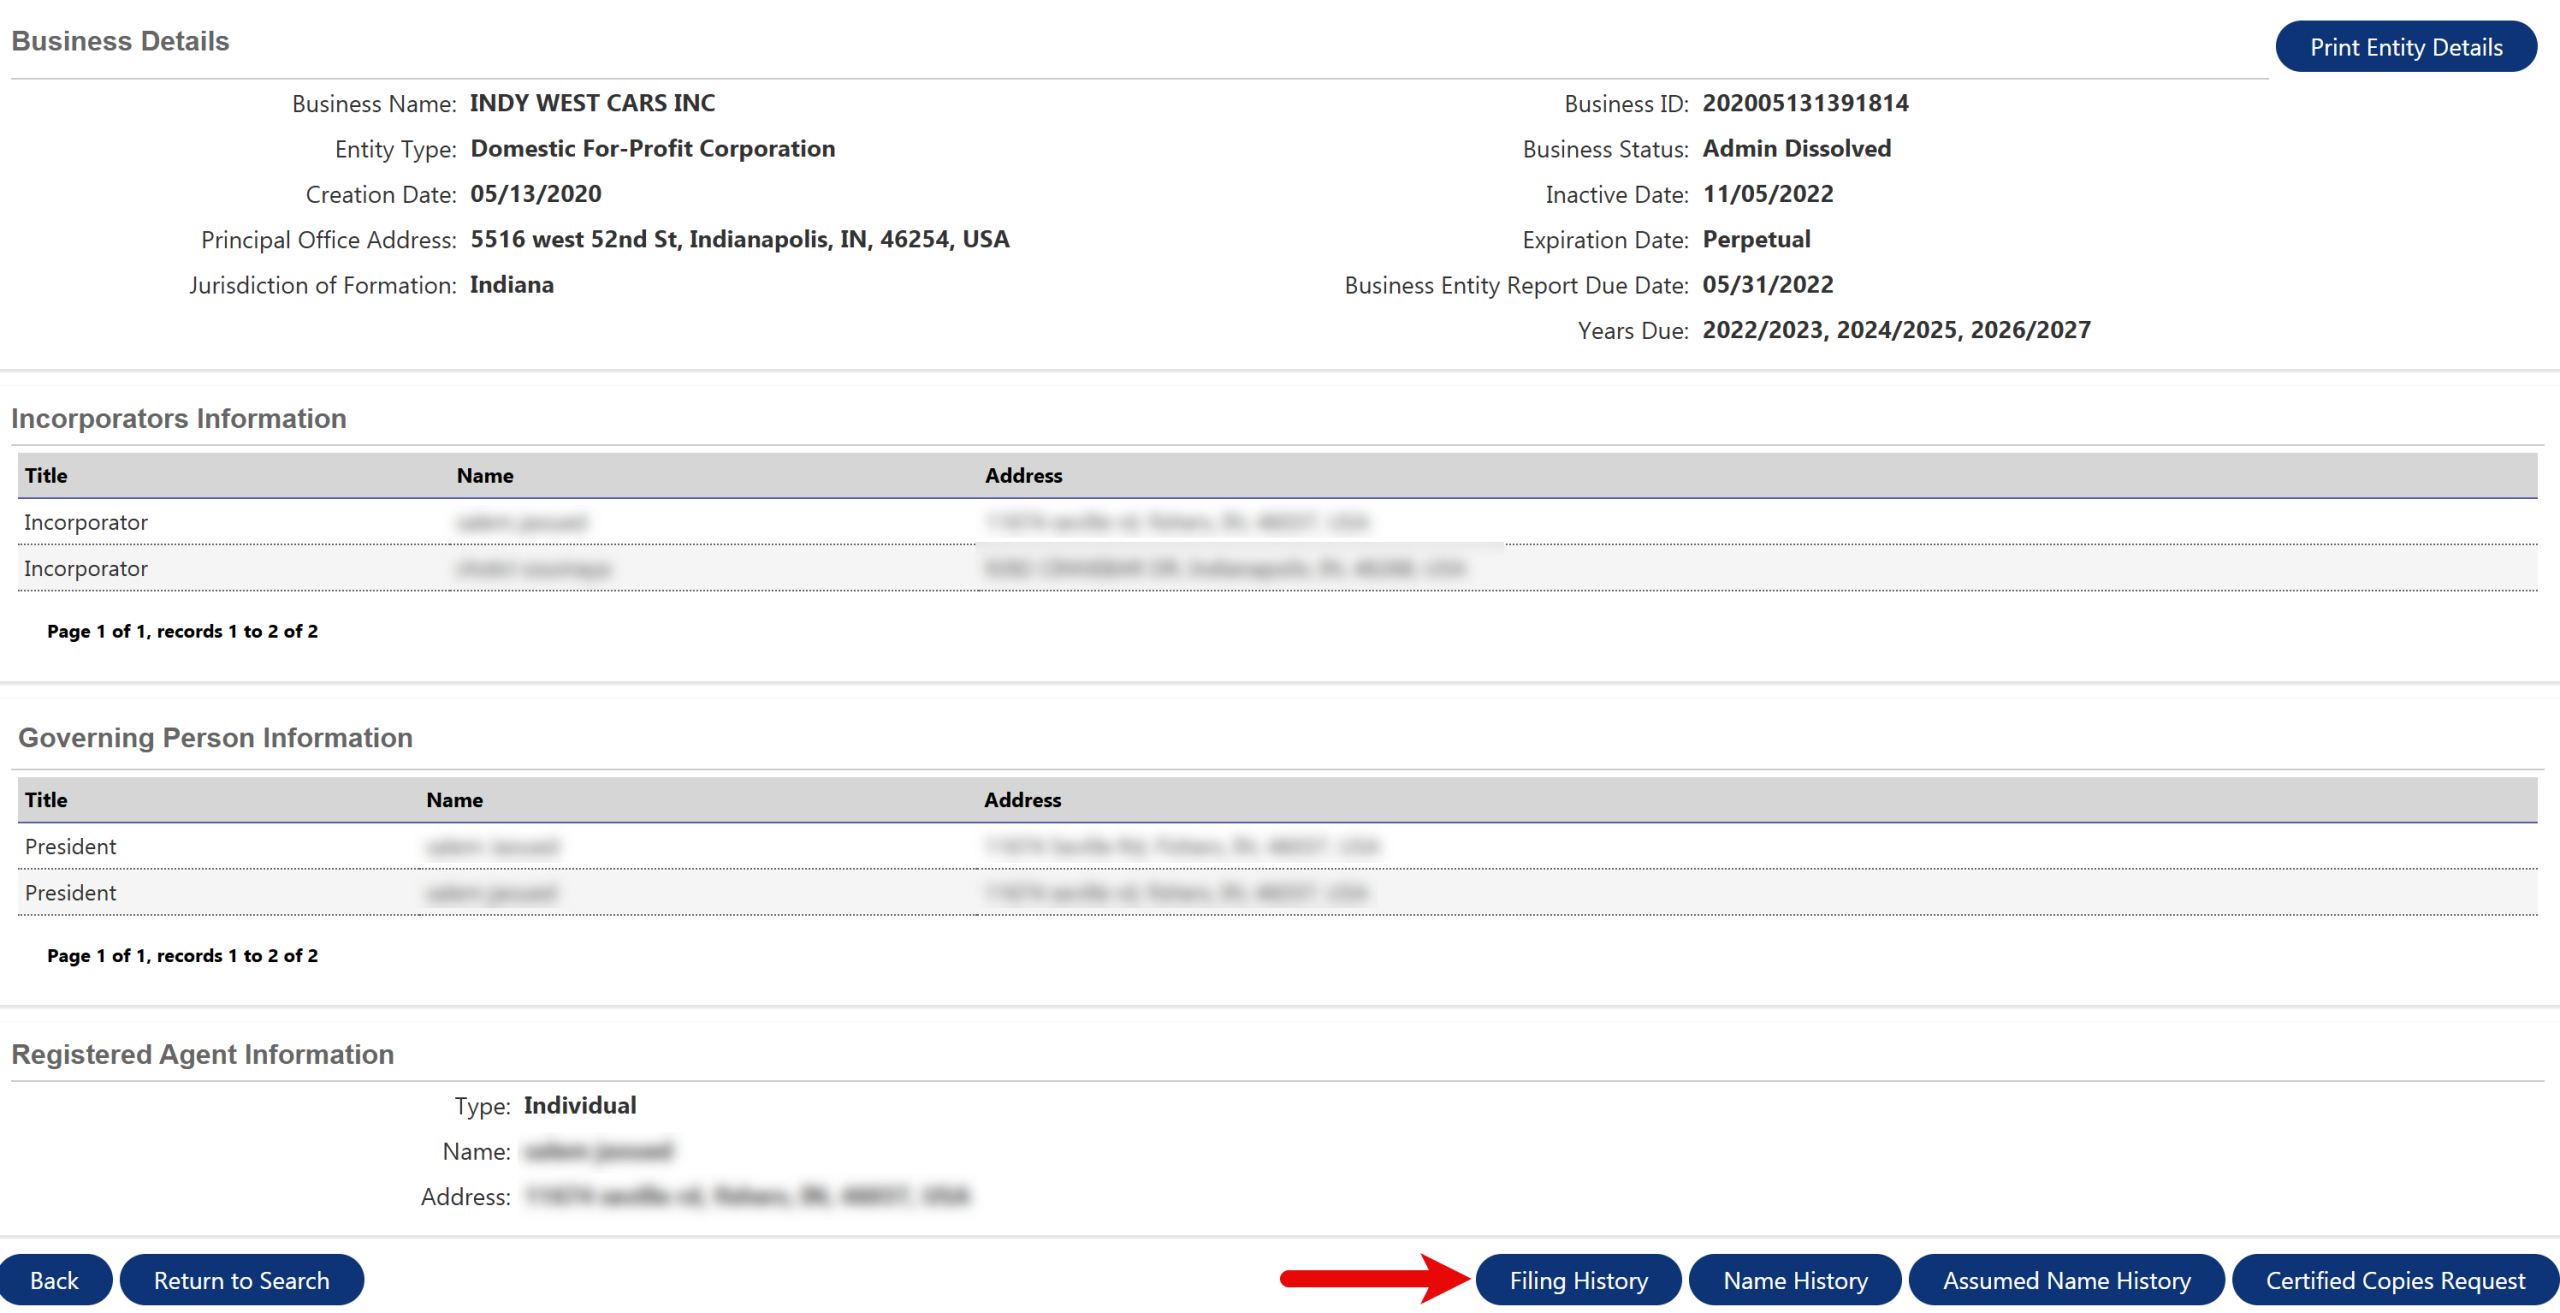Click the Governing Person table pagination summary
Image resolution: width=2560 pixels, height=1313 pixels.
click(x=182, y=955)
